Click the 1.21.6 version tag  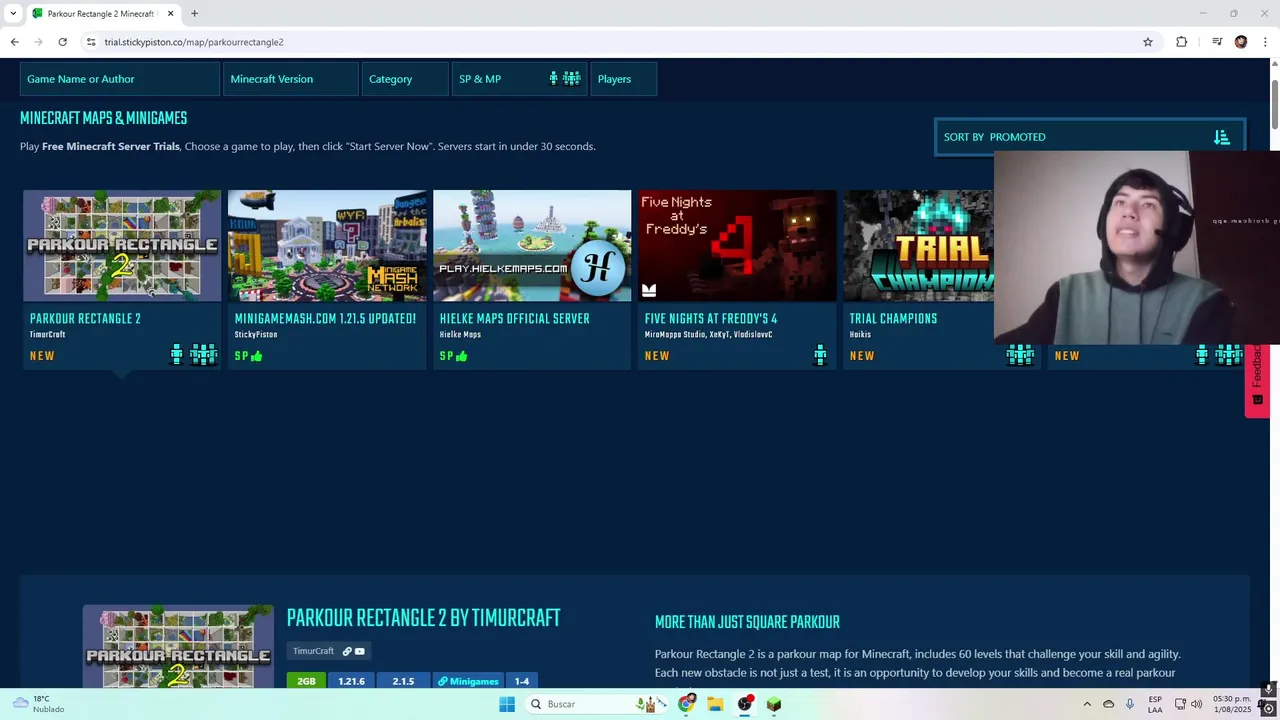click(351, 681)
